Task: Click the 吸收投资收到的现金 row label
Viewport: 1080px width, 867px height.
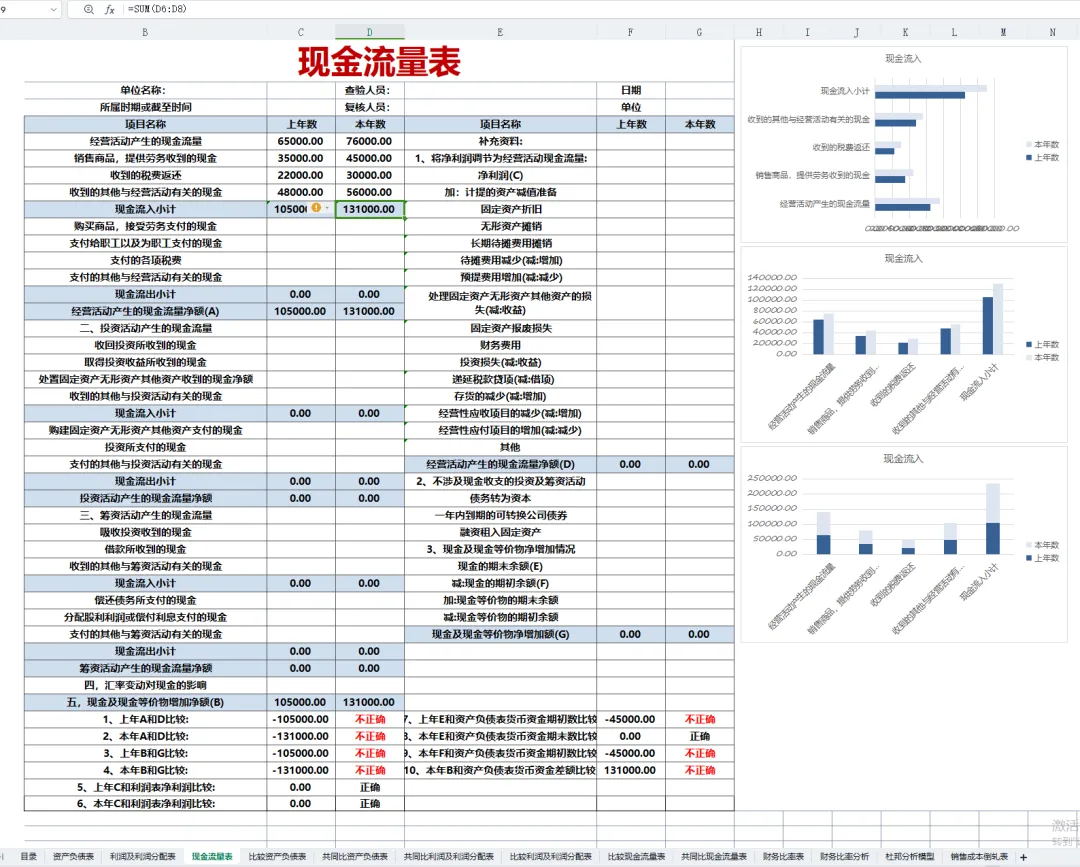Action: [145, 532]
